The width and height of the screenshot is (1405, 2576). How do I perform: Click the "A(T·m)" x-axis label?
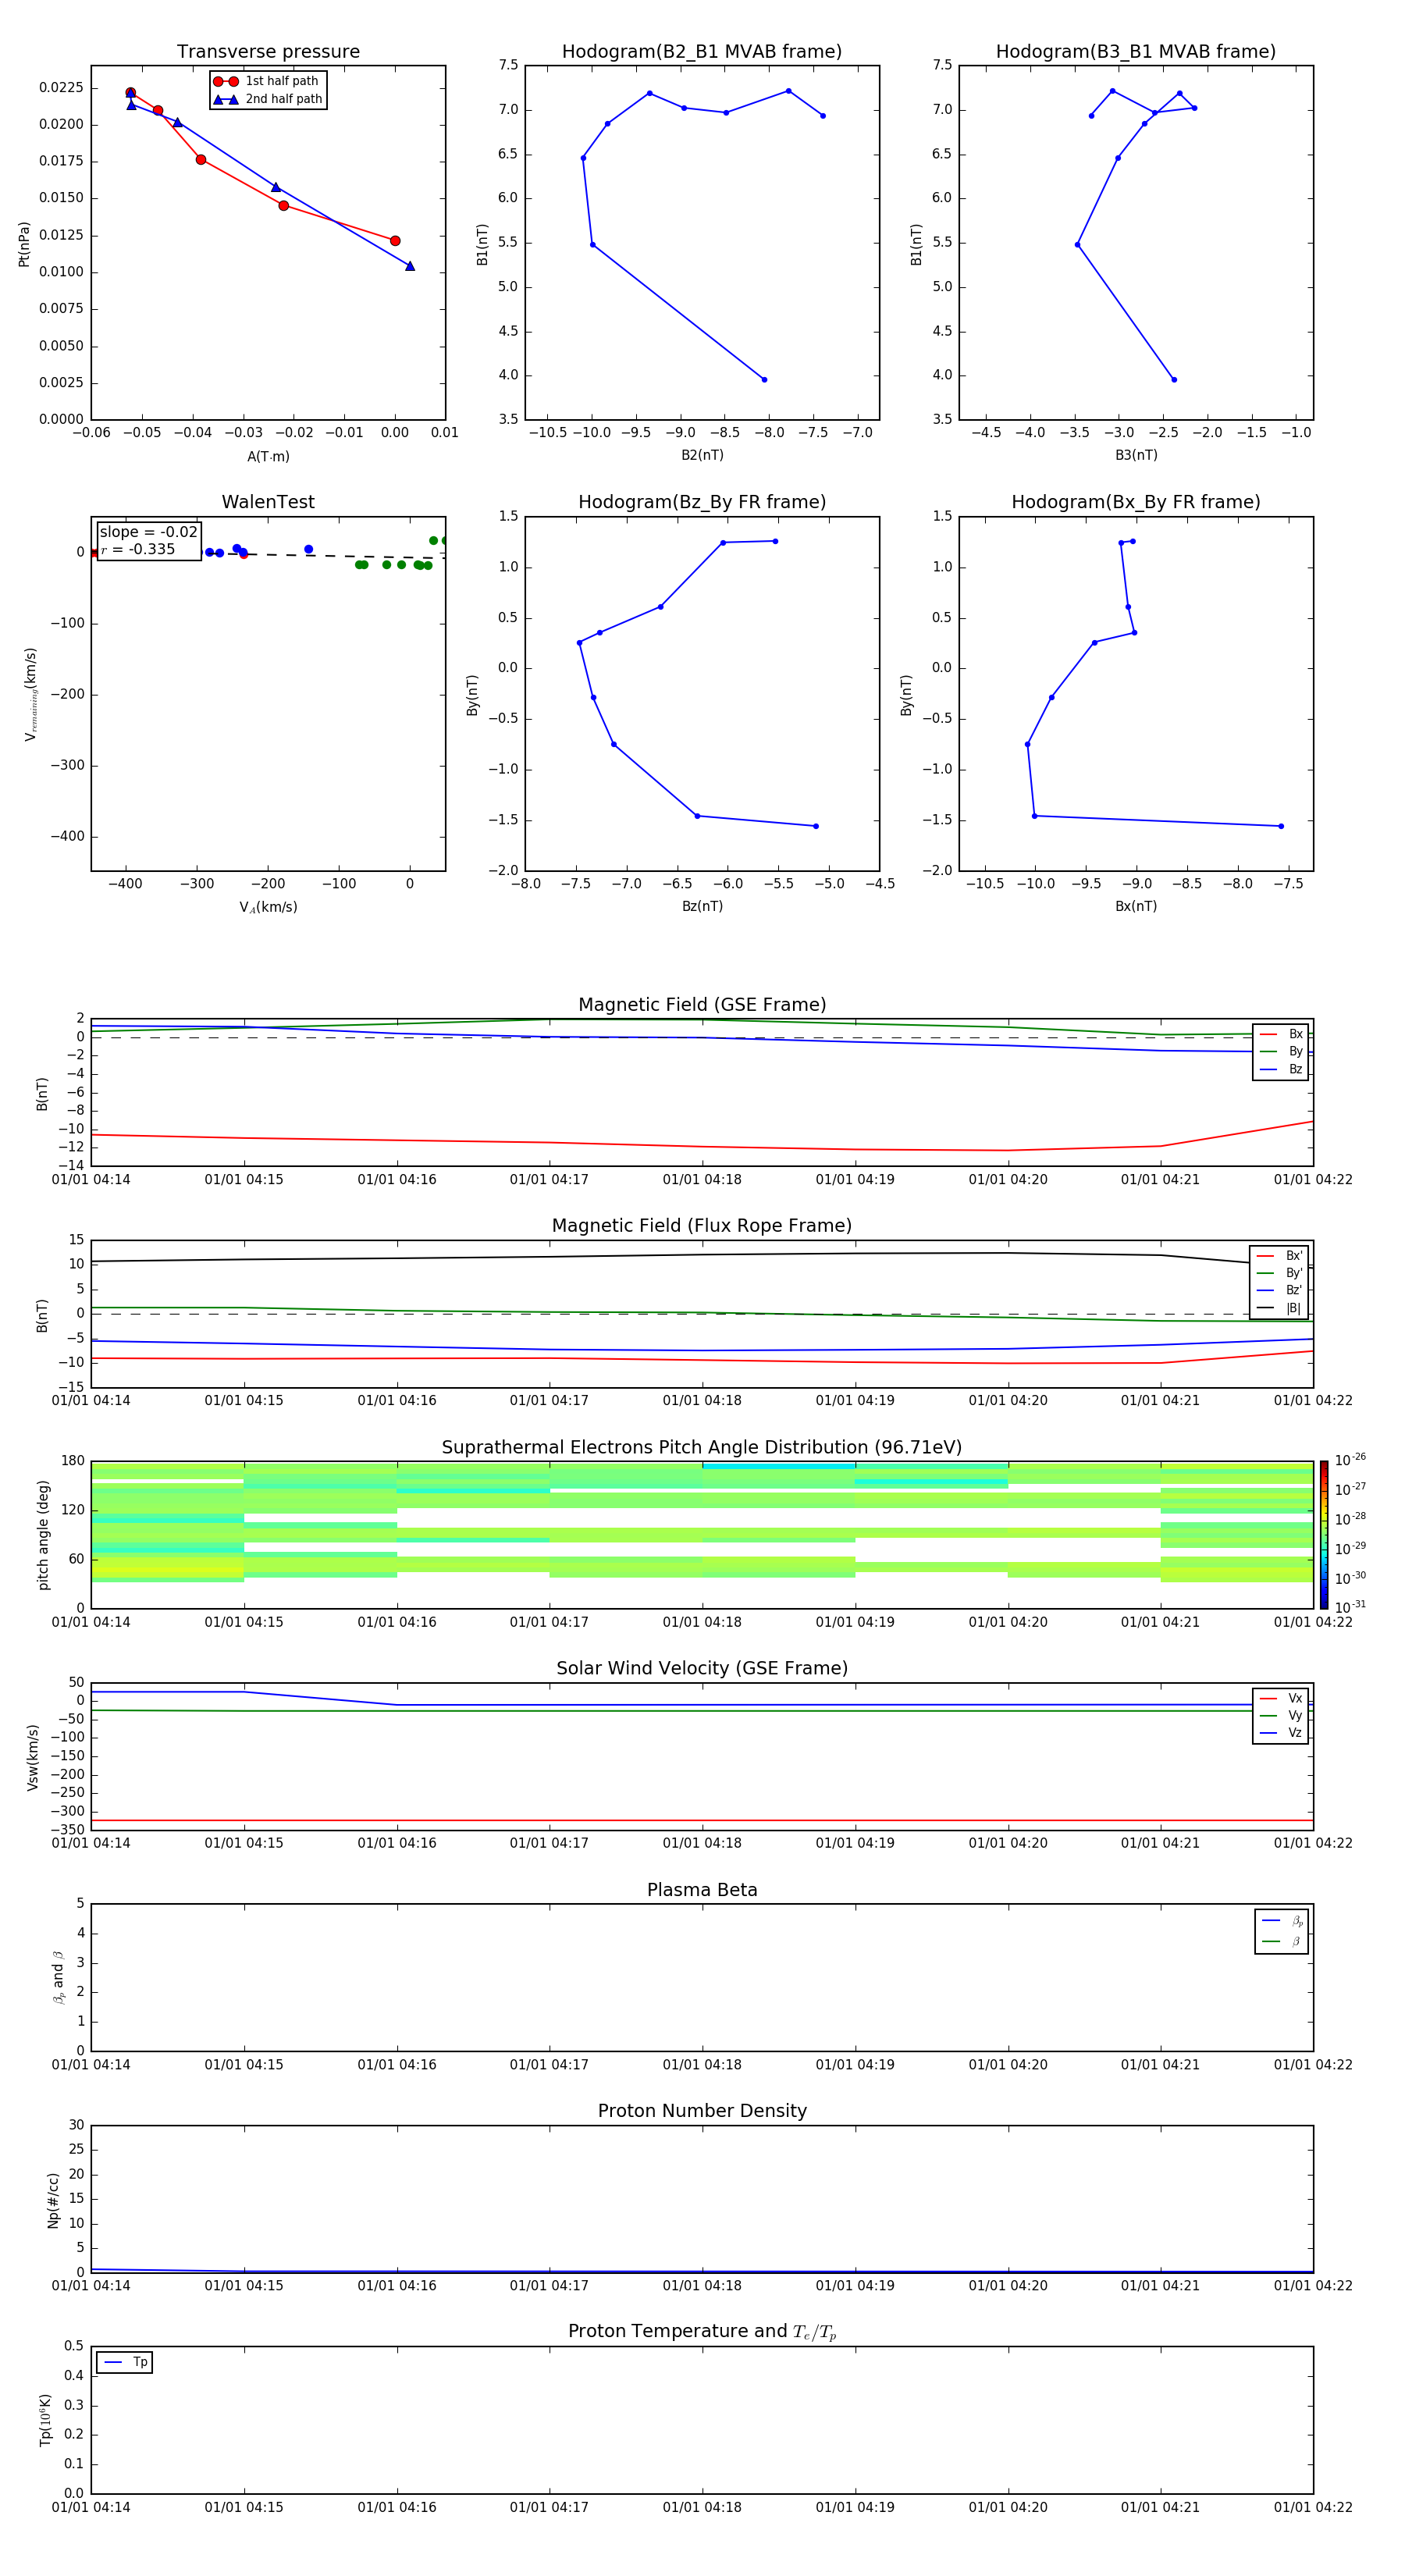point(268,456)
